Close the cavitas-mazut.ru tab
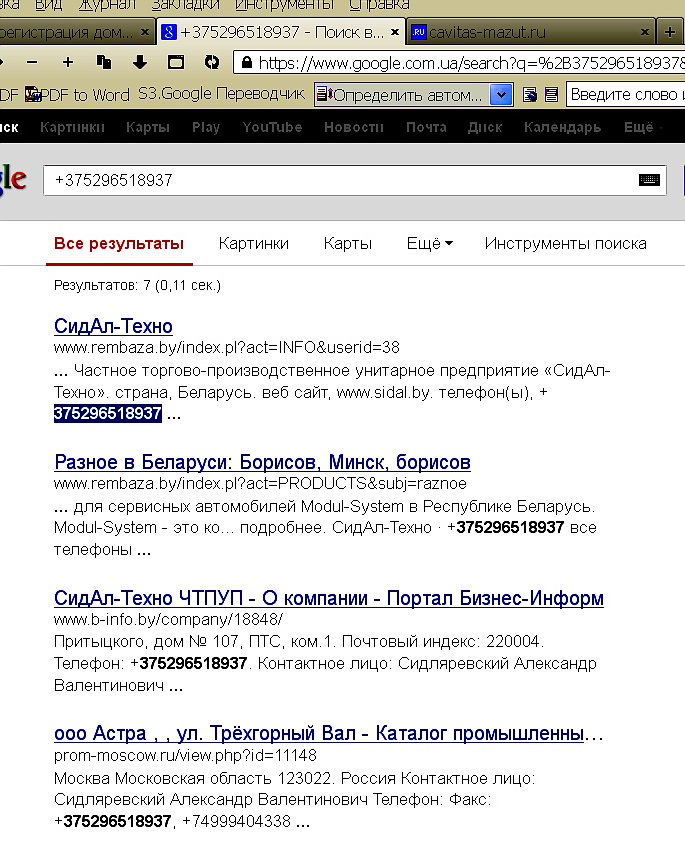Image resolution: width=685 pixels, height=854 pixels. pyautogui.click(x=645, y=32)
